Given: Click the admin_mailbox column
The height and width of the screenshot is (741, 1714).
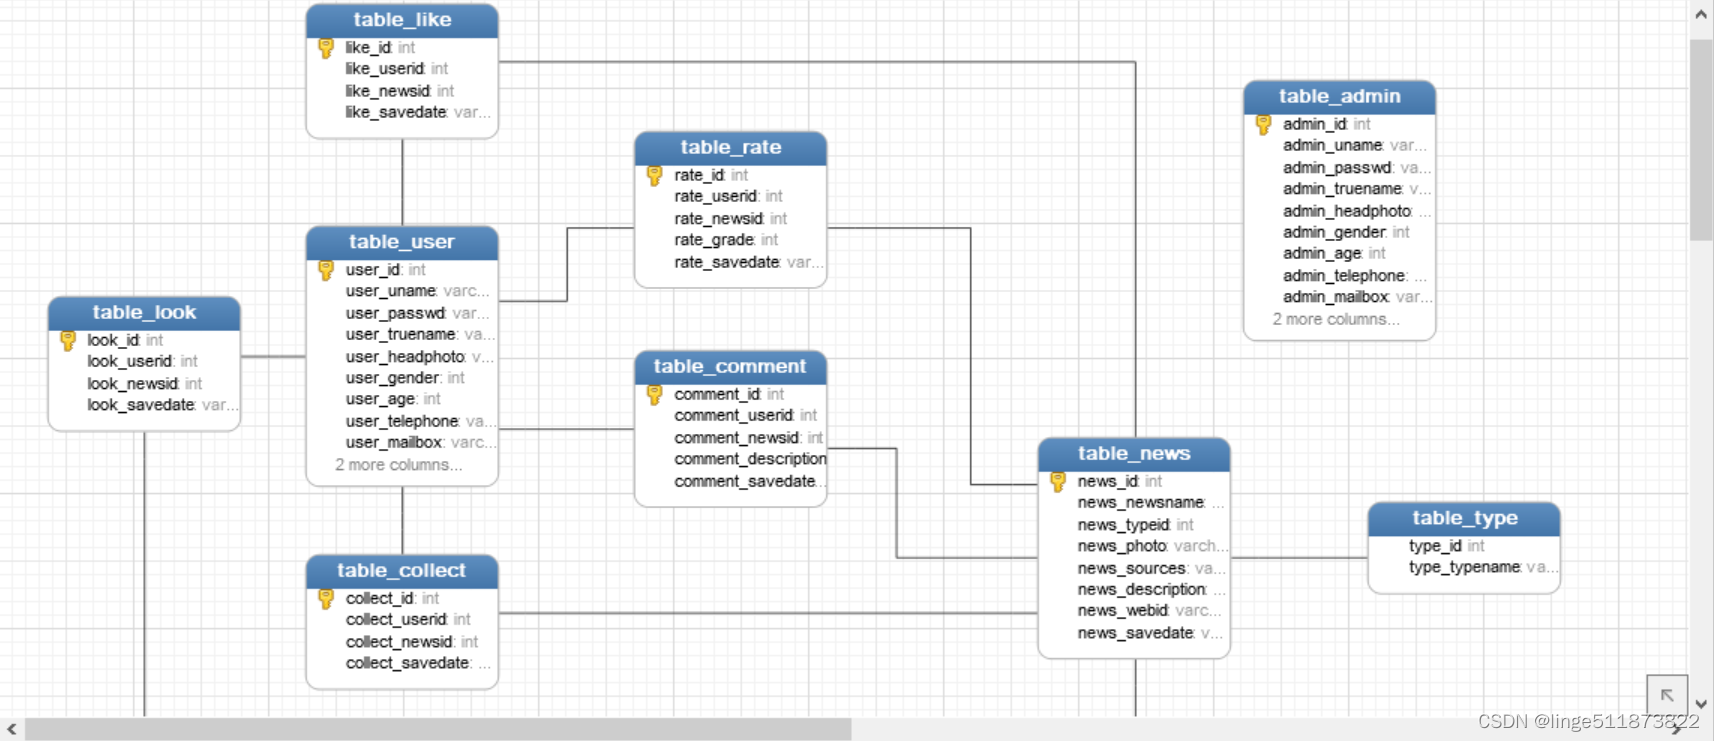Looking at the screenshot, I should (x=1357, y=297).
